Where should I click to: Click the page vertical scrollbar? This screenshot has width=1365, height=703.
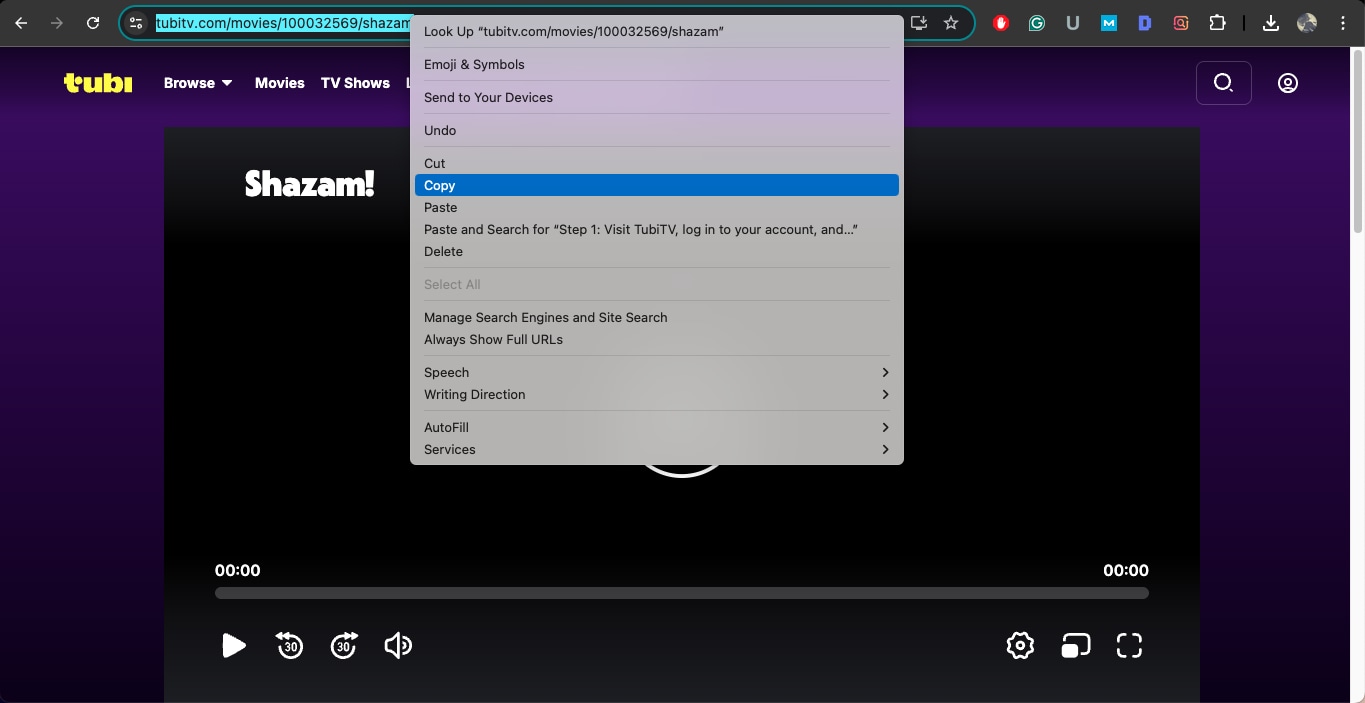click(1358, 142)
